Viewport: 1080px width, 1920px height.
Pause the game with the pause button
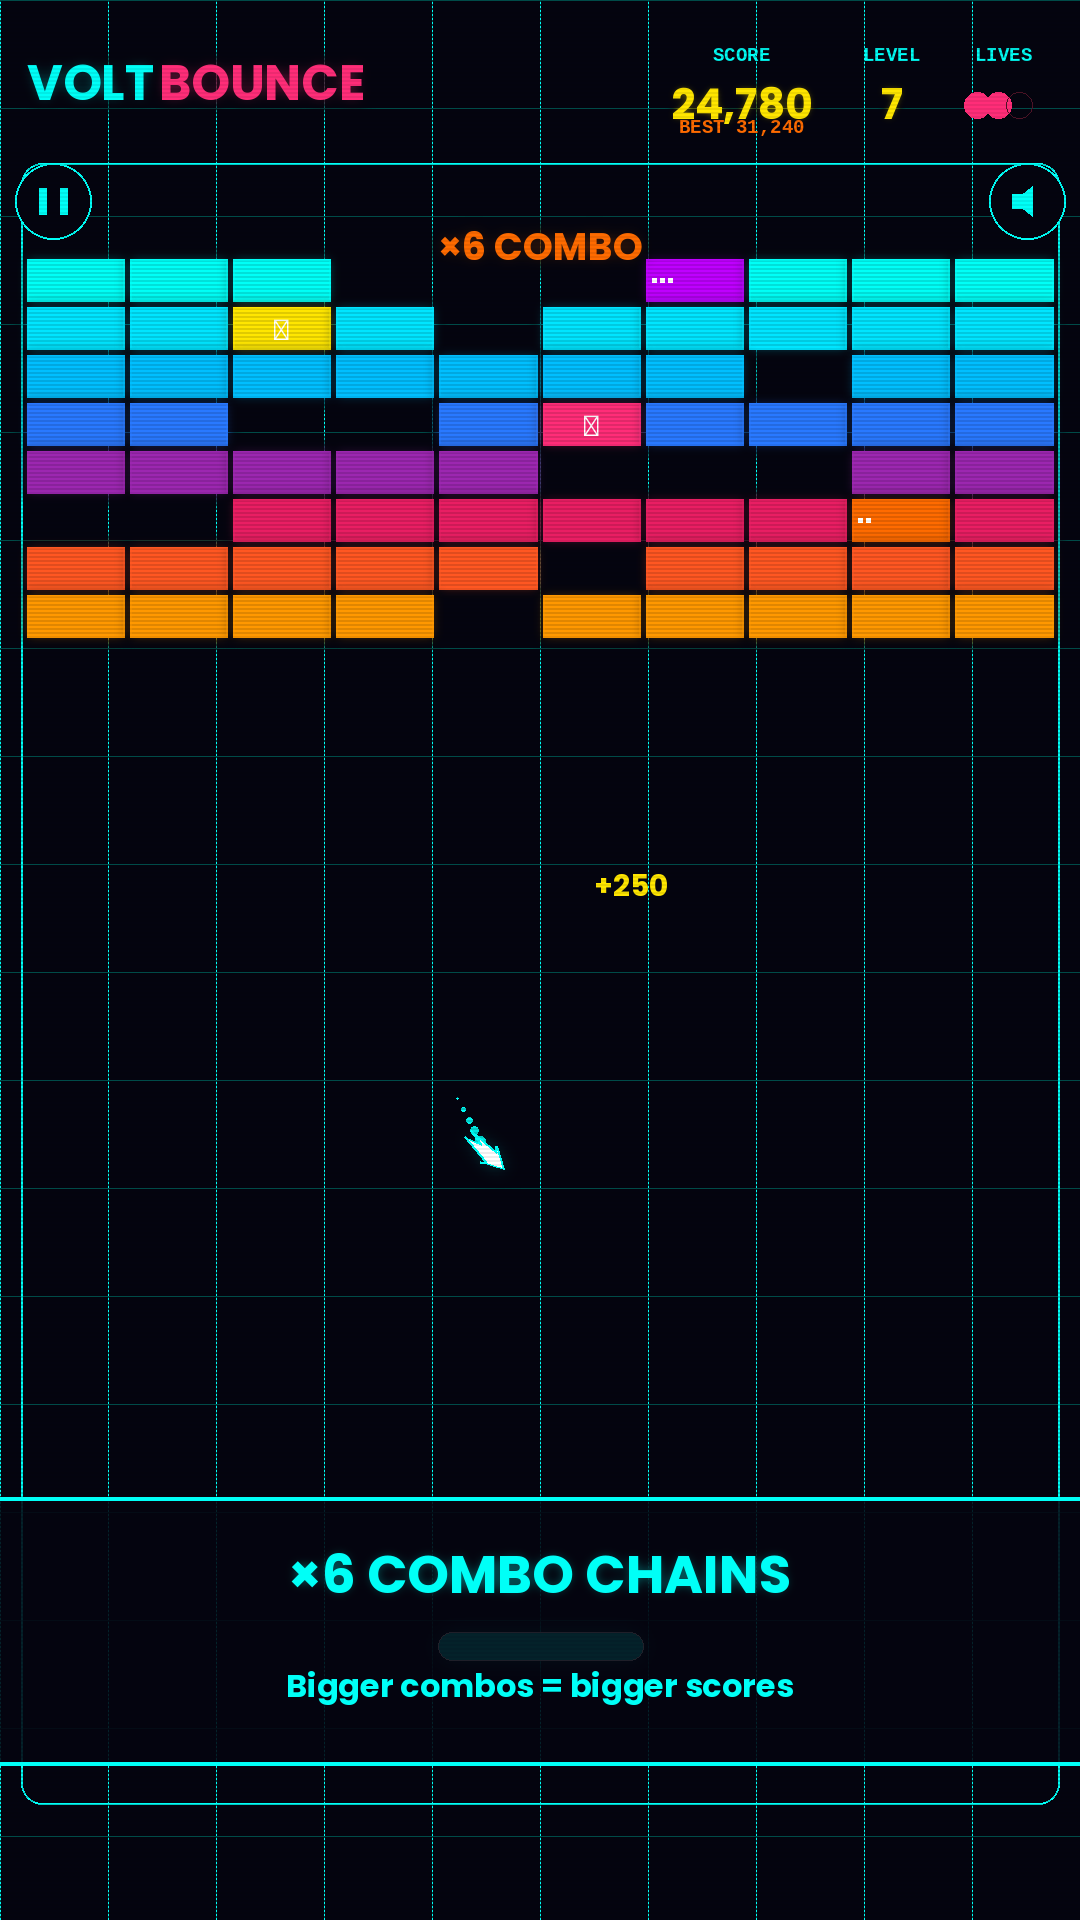pos(53,202)
